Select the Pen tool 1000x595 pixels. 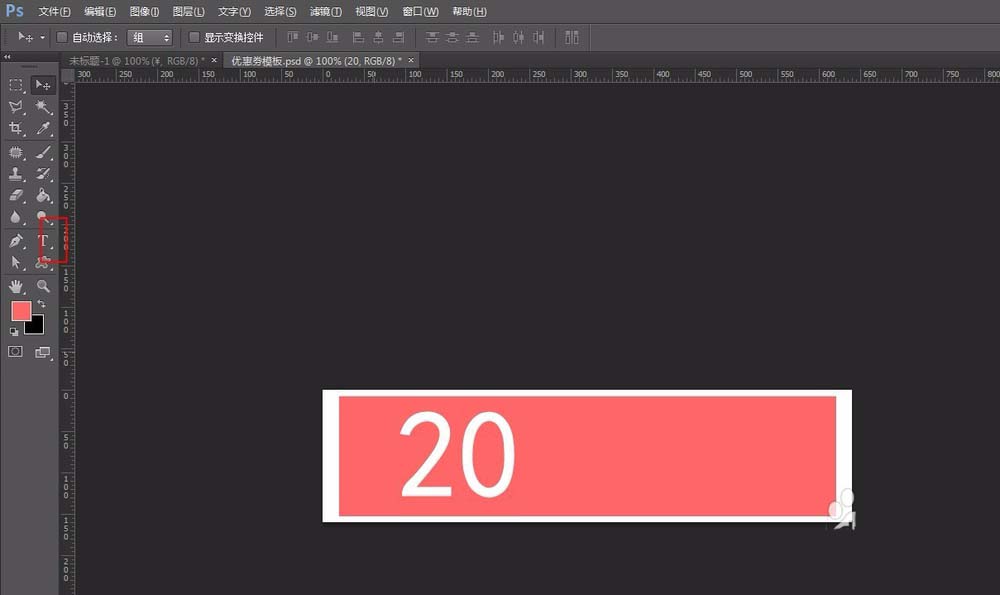point(16,241)
